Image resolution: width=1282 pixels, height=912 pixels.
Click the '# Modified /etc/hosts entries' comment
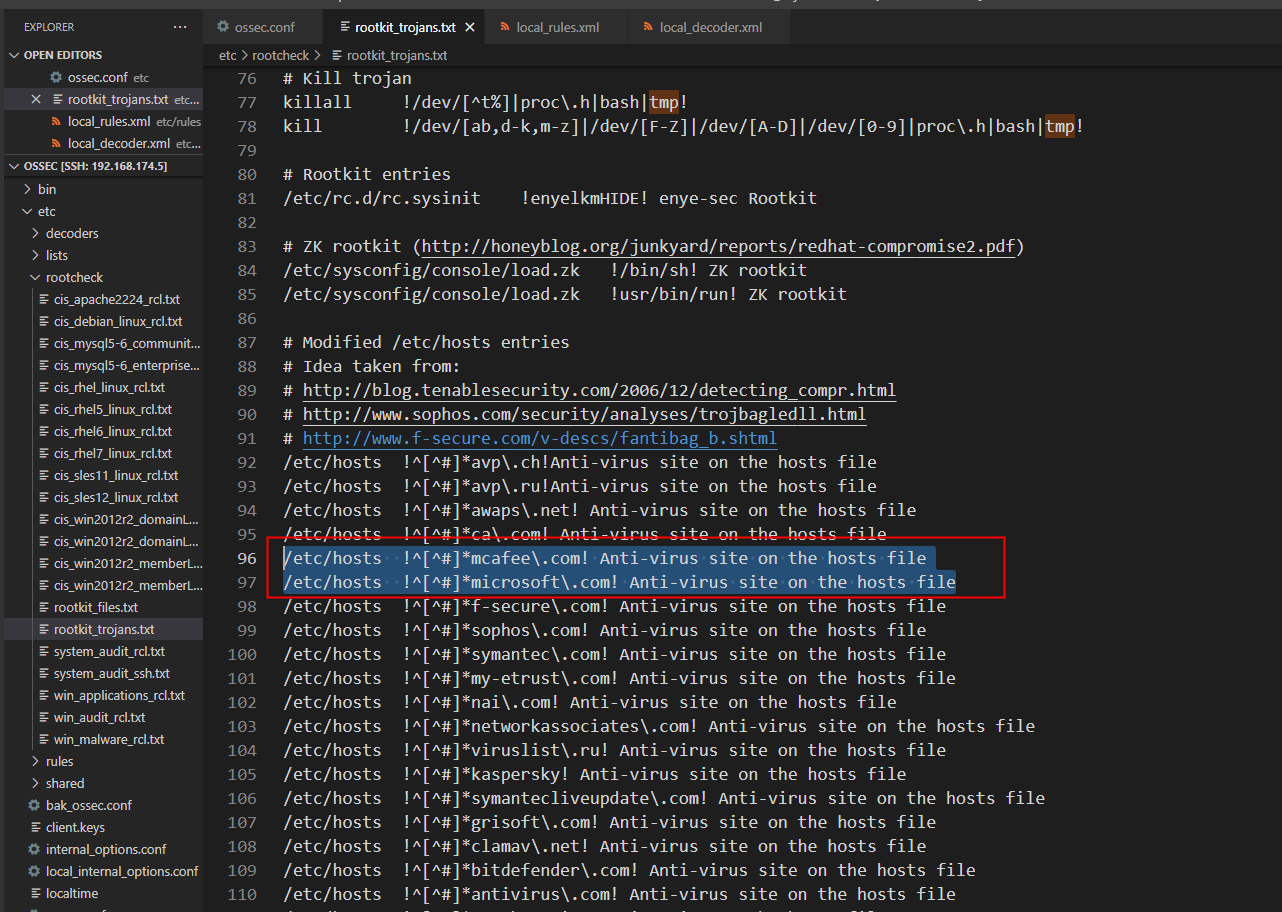[x=426, y=342]
